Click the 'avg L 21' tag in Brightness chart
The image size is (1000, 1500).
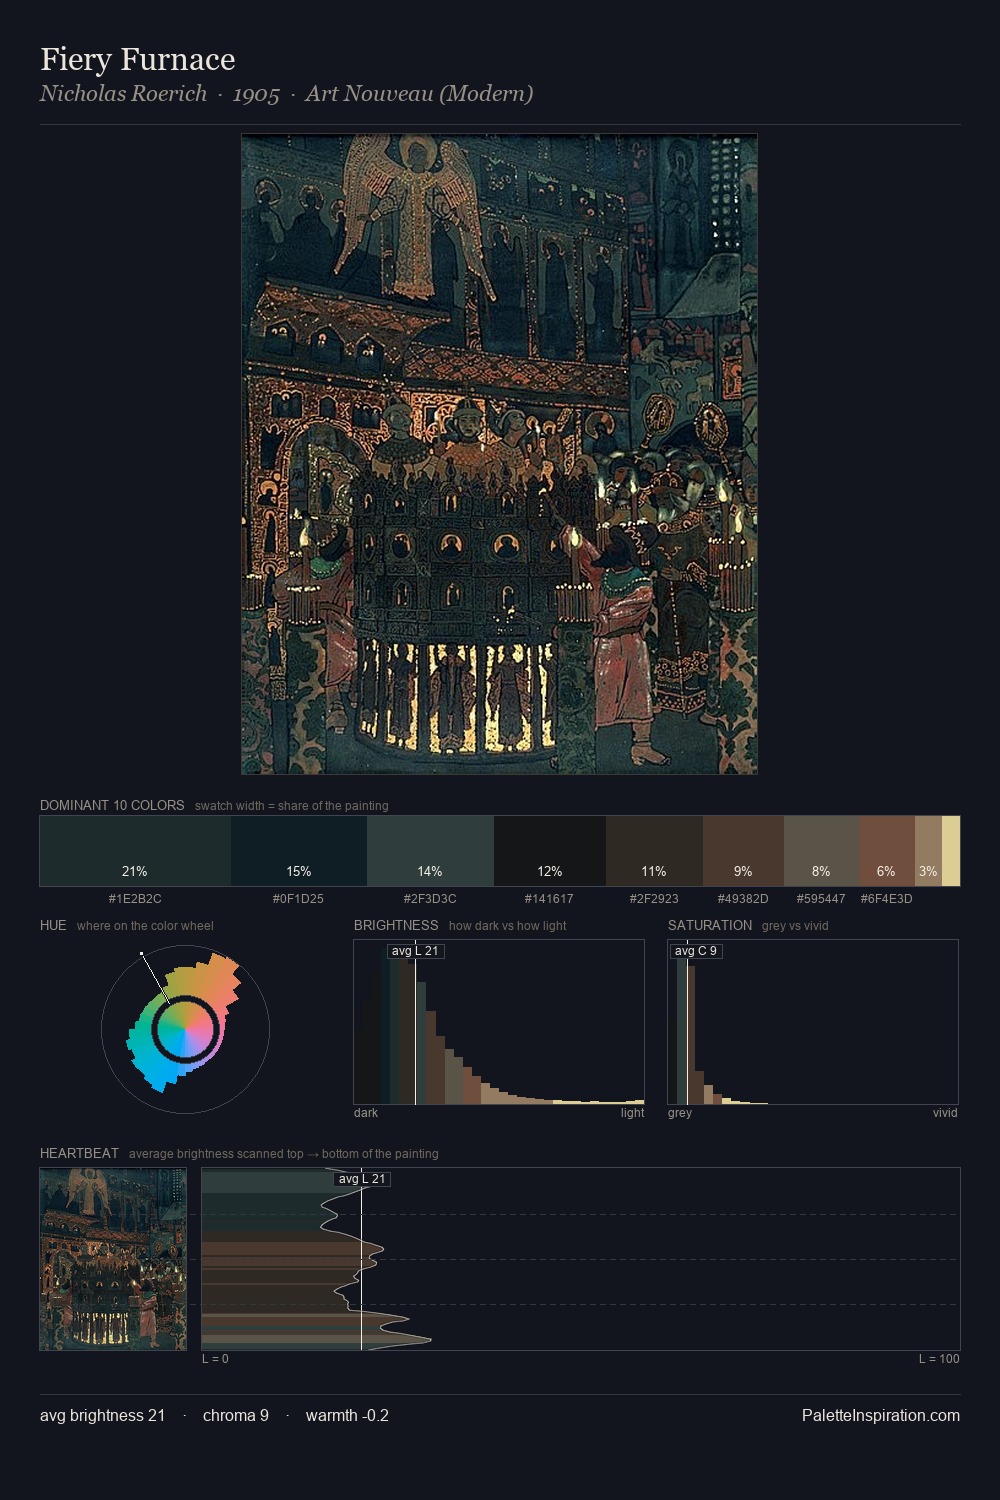(x=415, y=951)
